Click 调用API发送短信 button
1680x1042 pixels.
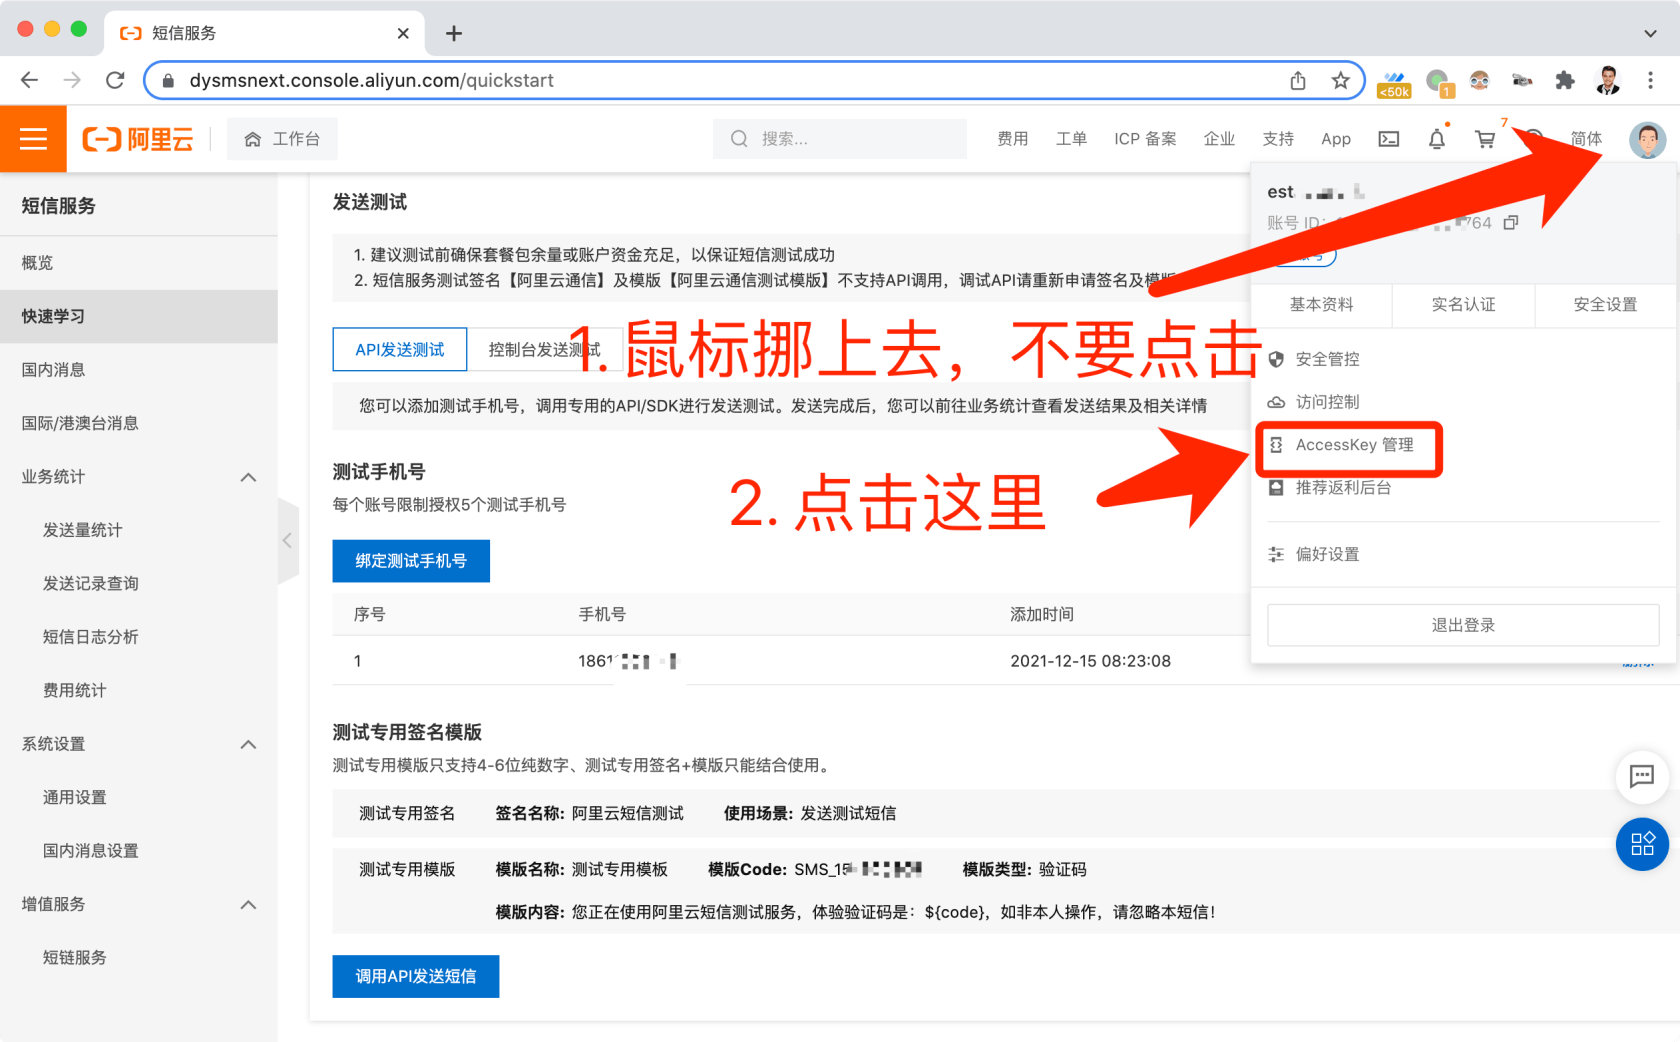click(416, 976)
